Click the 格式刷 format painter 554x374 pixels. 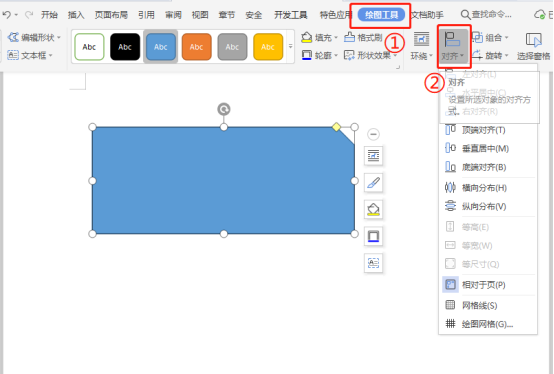point(363,37)
